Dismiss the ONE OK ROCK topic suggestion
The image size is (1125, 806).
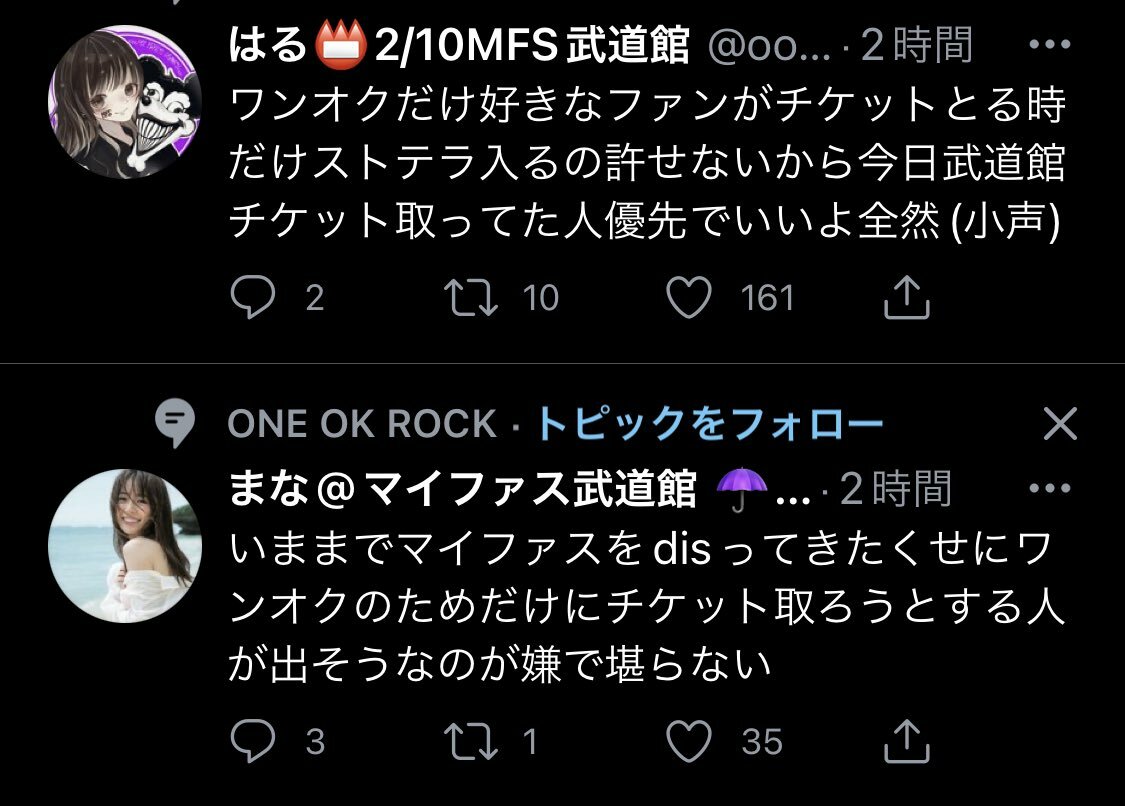tap(1060, 423)
